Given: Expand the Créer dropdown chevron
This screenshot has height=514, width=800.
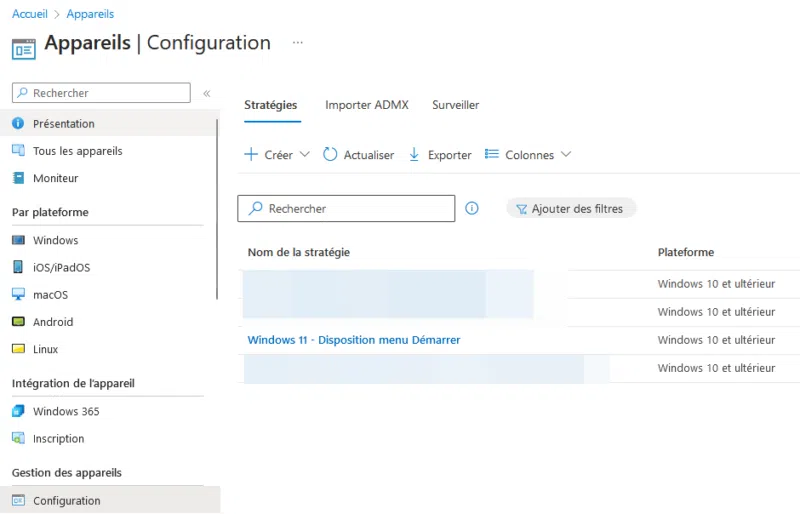Looking at the screenshot, I should tap(305, 154).
